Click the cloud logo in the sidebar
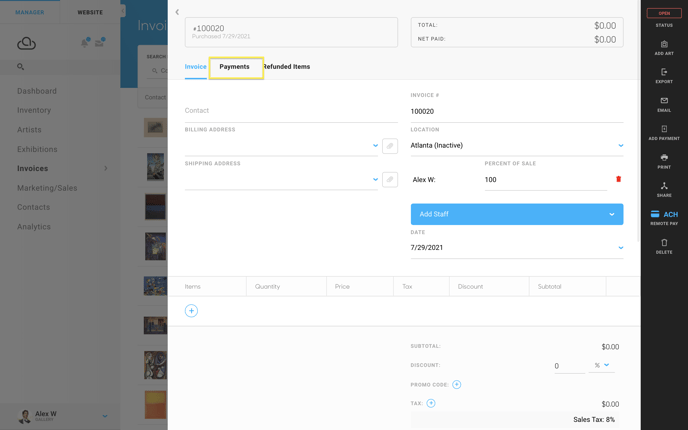Screen dimensions: 688x430 [26, 43]
